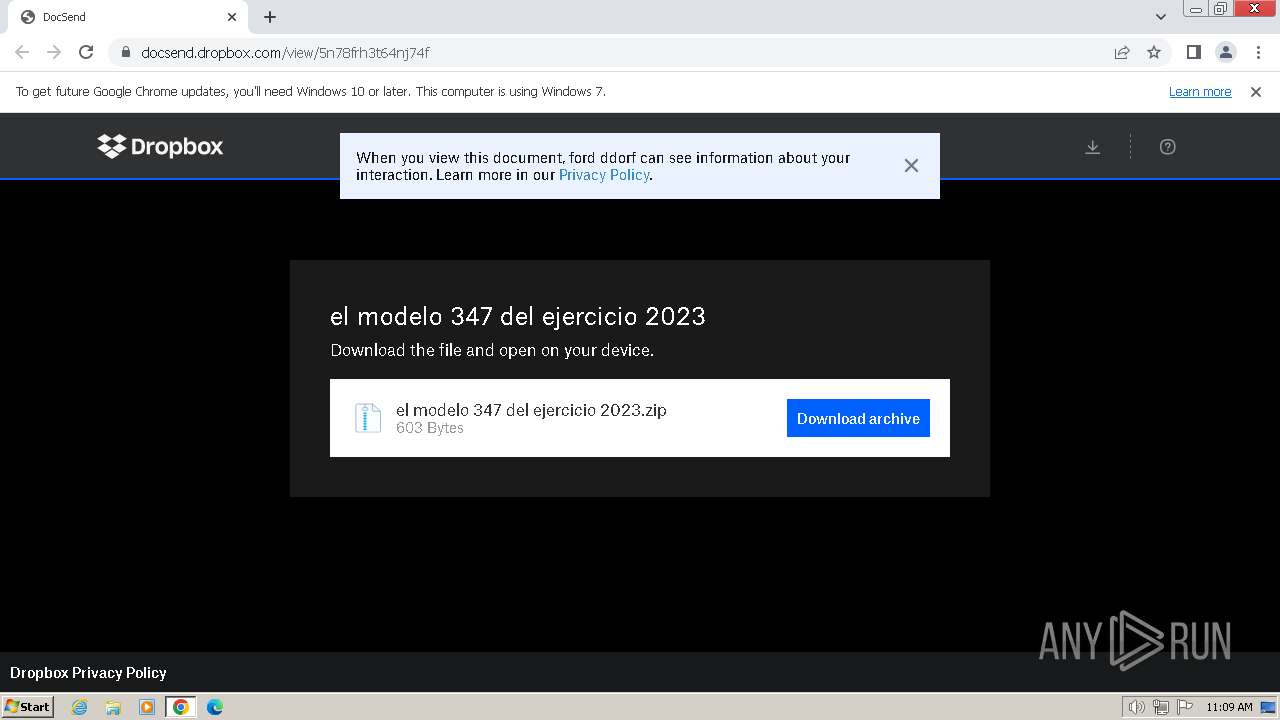Click Learn more about Chrome updates

1200,92
